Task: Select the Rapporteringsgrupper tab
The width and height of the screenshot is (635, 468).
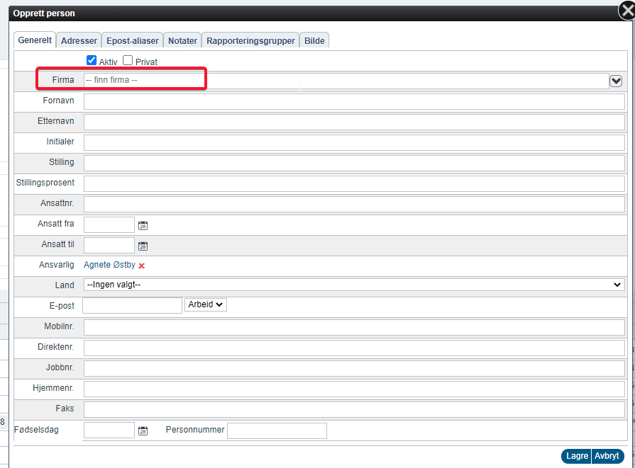Action: (x=250, y=41)
